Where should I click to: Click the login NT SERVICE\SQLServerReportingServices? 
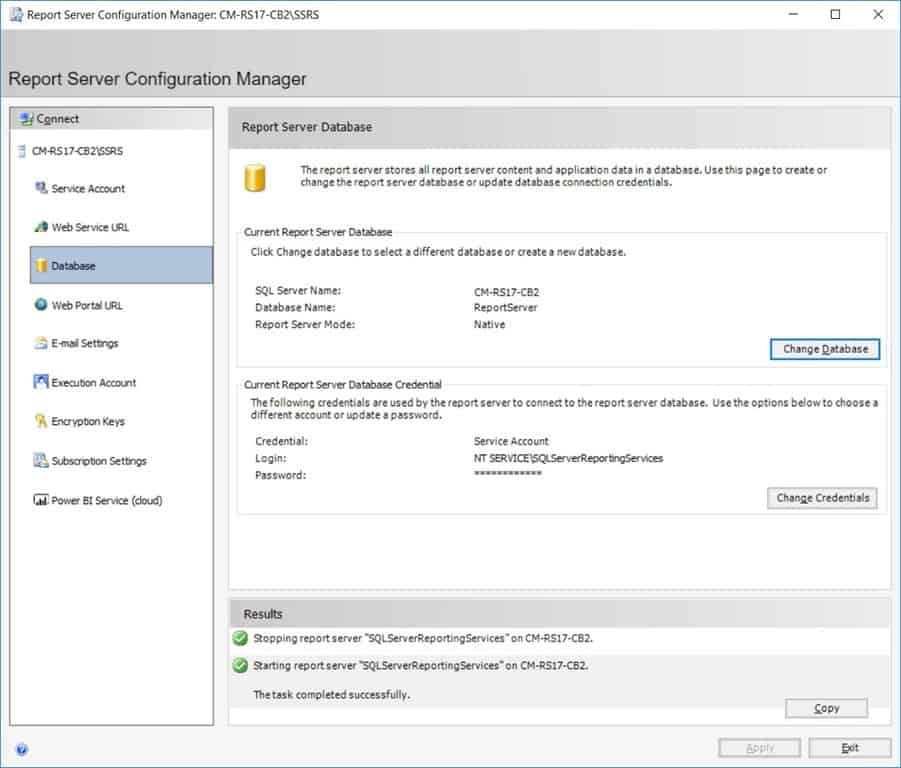pyautogui.click(x=568, y=458)
